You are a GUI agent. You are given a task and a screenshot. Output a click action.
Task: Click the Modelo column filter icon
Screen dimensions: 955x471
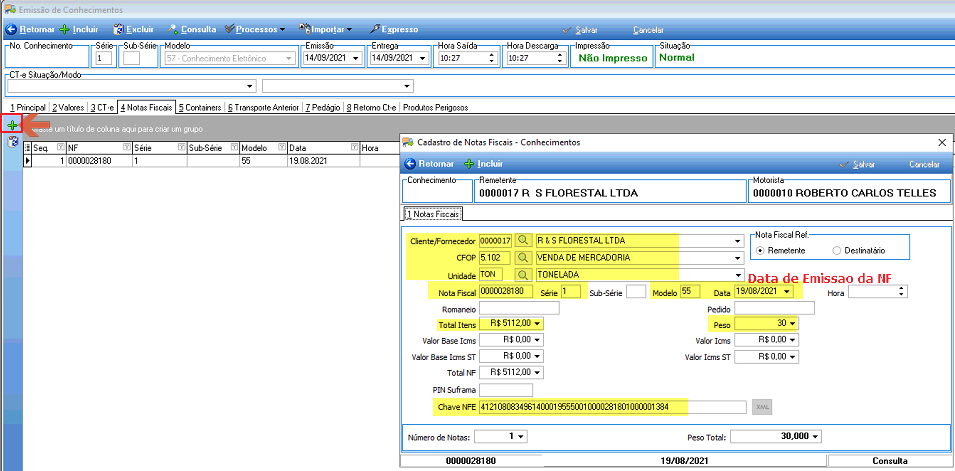tap(282, 147)
